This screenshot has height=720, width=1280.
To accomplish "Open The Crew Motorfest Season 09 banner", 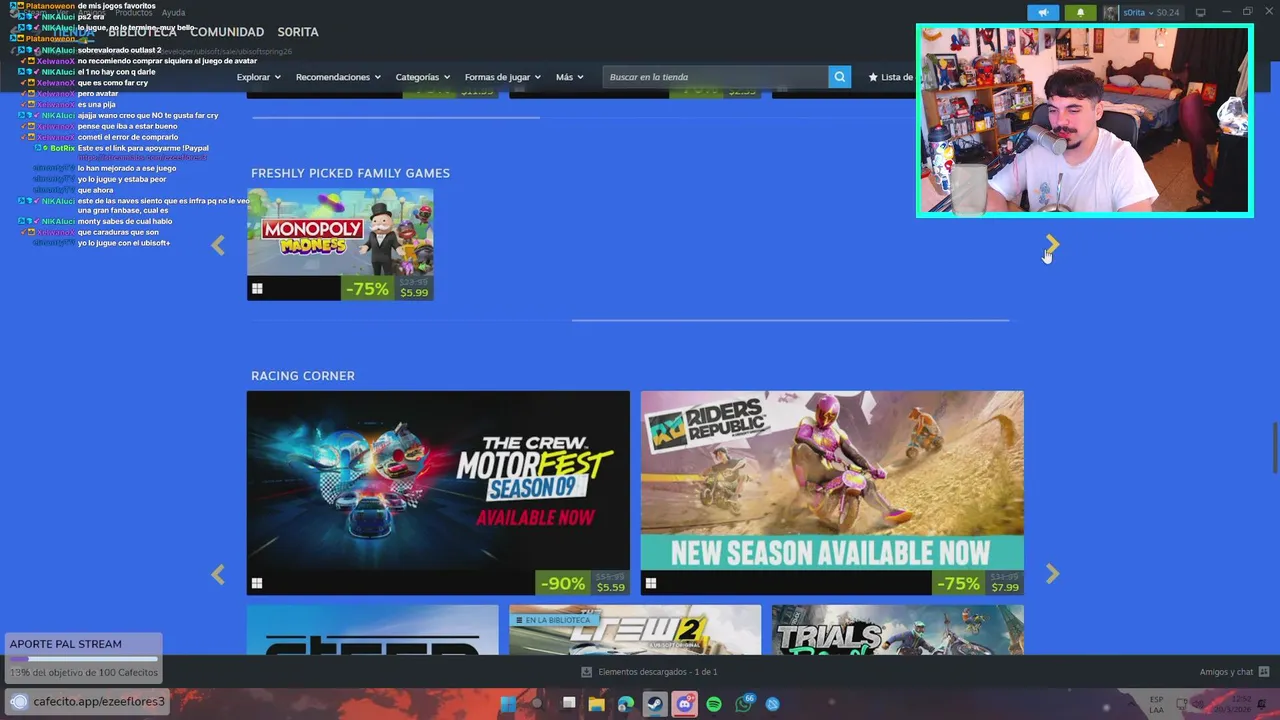I will point(438,481).
